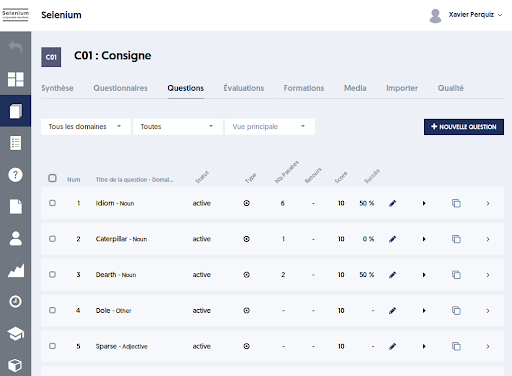Preview the Sparse question with play icon

(x=424, y=346)
